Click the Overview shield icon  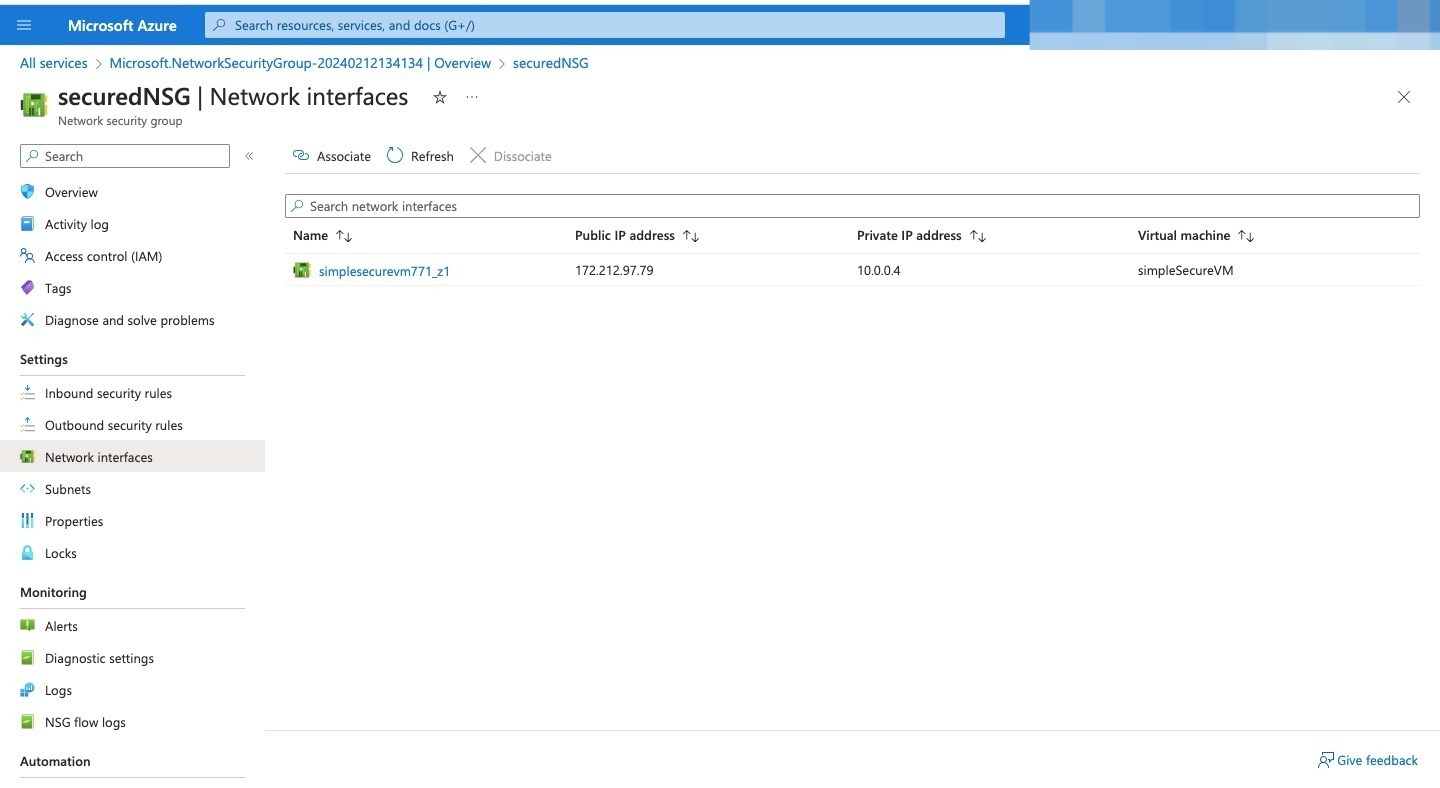(x=27, y=192)
